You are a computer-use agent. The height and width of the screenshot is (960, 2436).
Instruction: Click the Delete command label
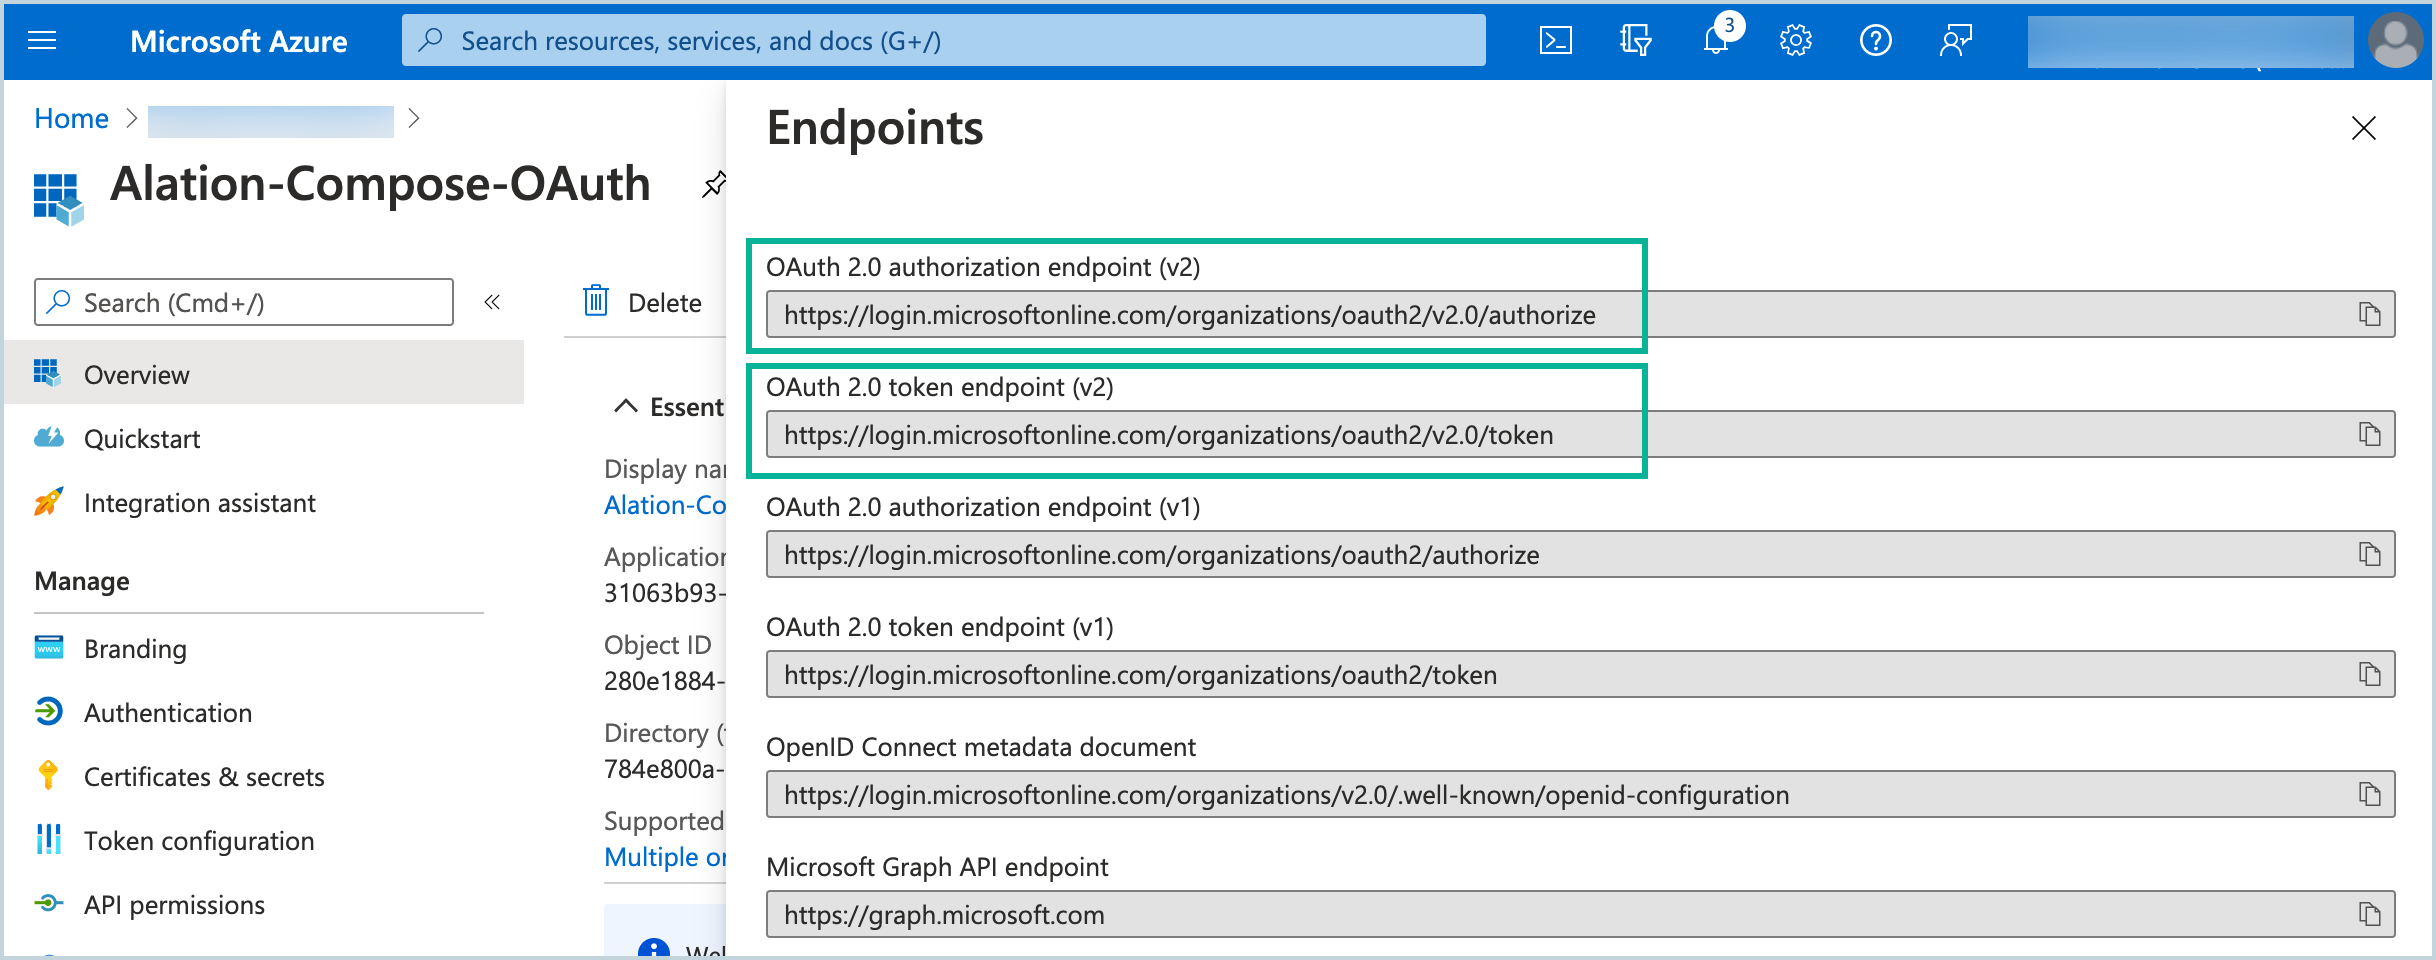664,303
